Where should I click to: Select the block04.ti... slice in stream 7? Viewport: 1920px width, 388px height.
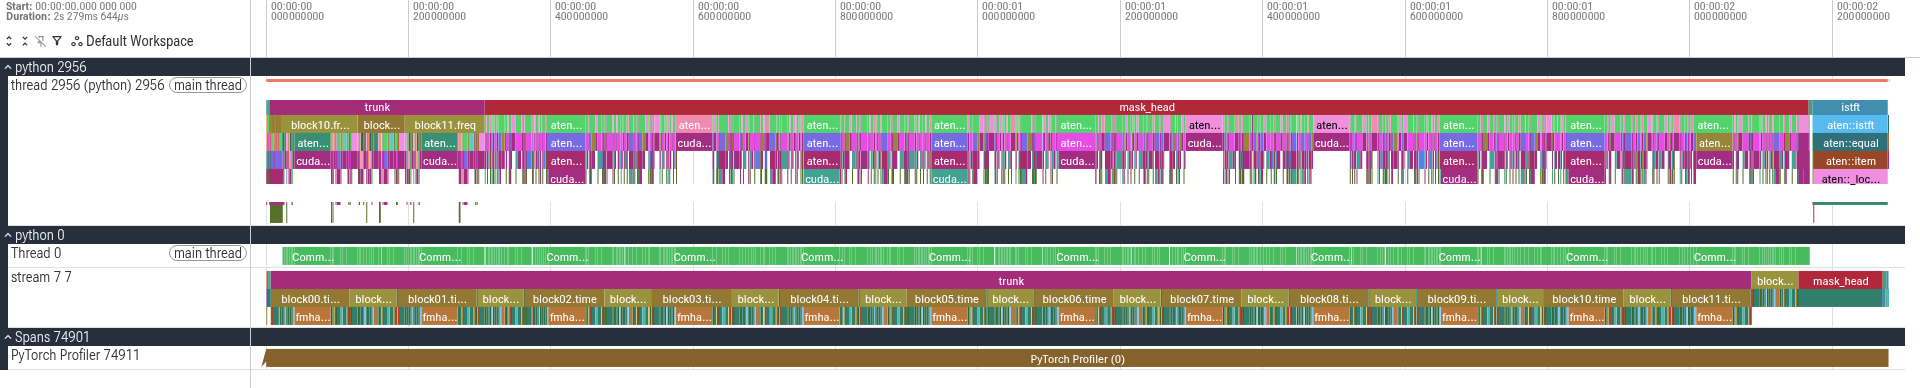[819, 299]
